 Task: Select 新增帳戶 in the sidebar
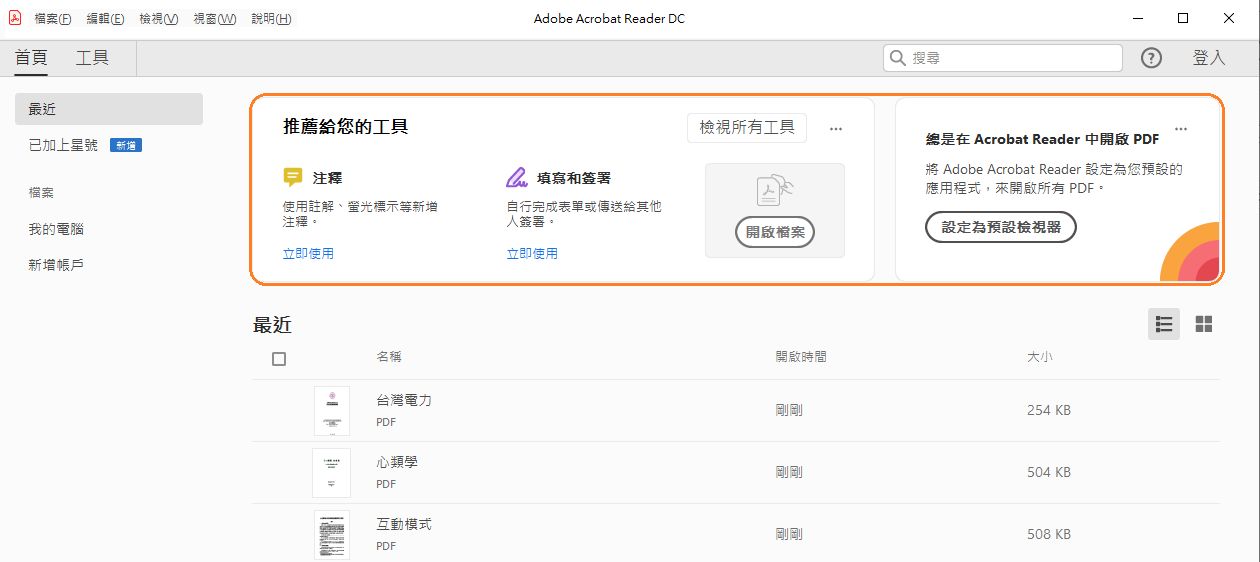(x=56, y=265)
